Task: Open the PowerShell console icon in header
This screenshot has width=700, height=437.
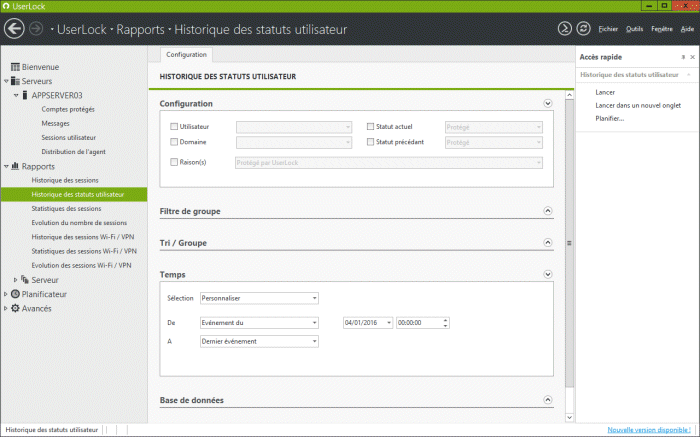Action: pyautogui.click(x=565, y=29)
